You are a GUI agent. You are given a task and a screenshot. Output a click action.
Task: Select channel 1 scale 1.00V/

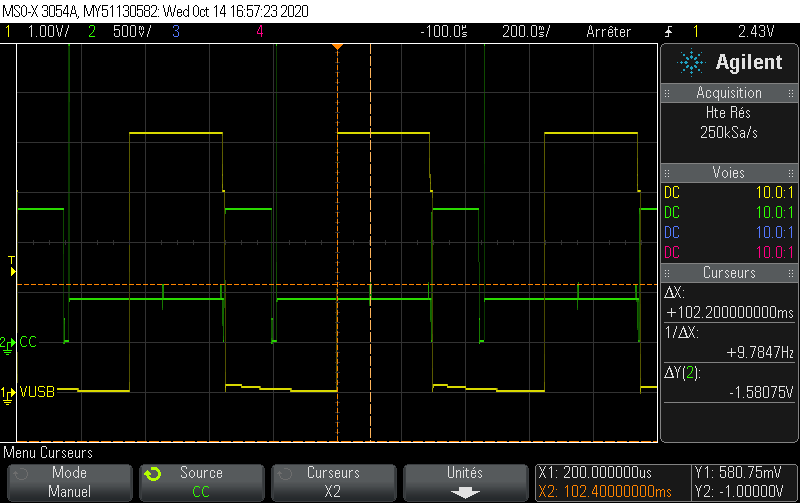(x=48, y=32)
